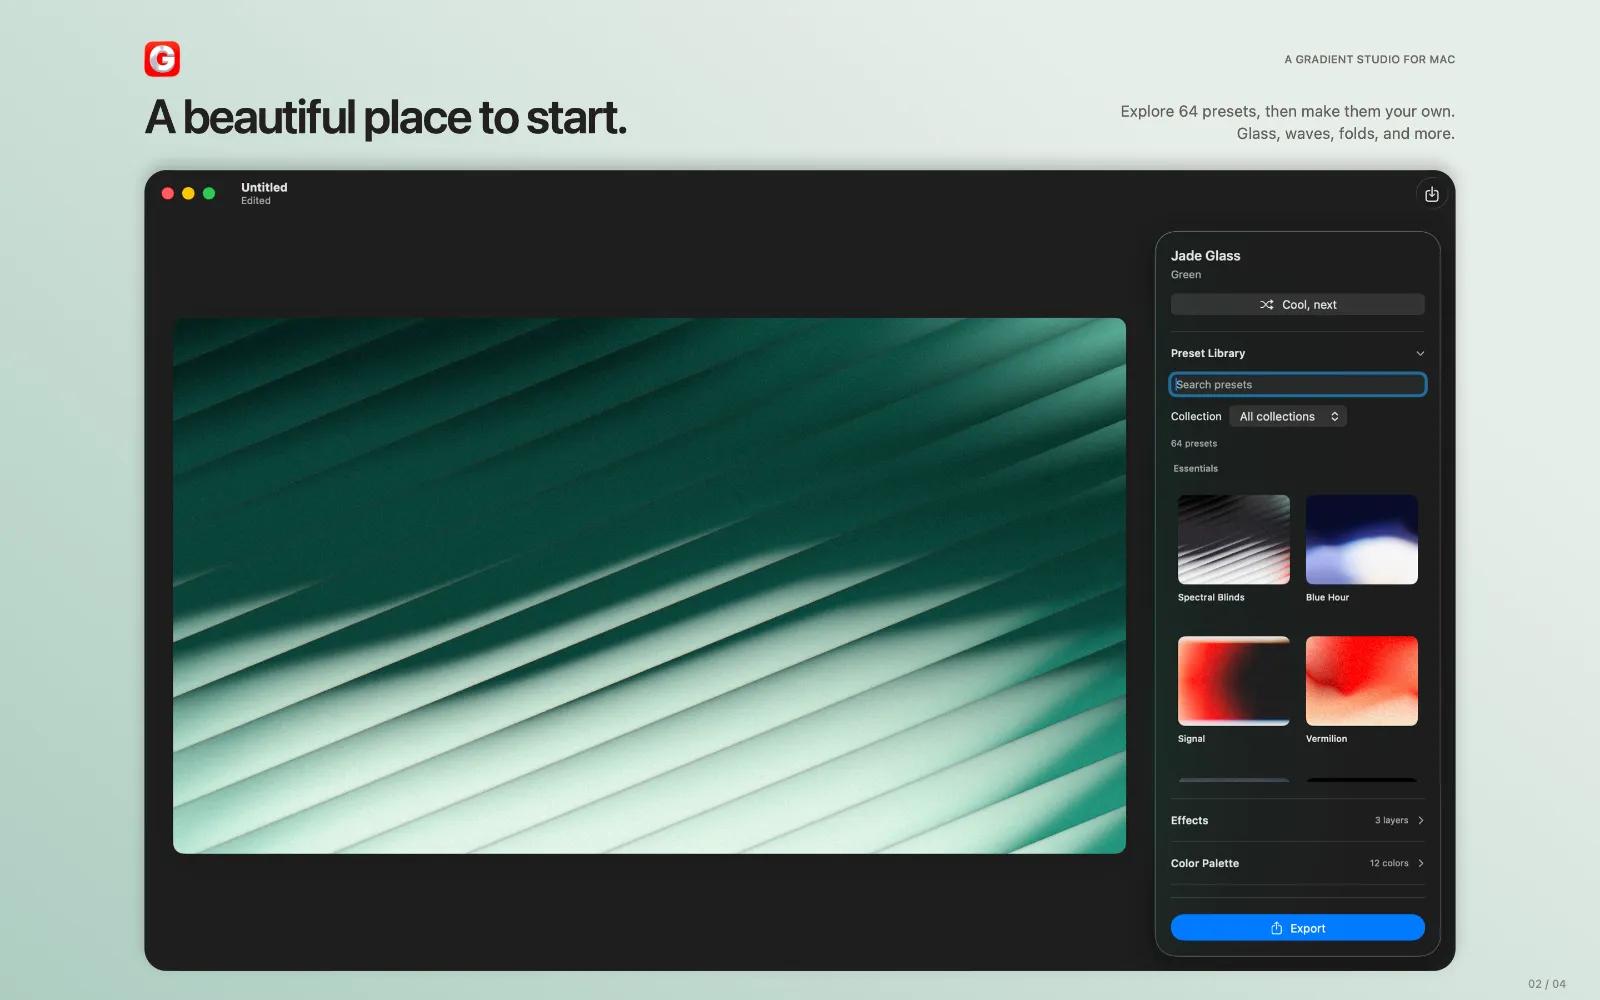Click the 3 layers value in Effects

(x=1391, y=820)
